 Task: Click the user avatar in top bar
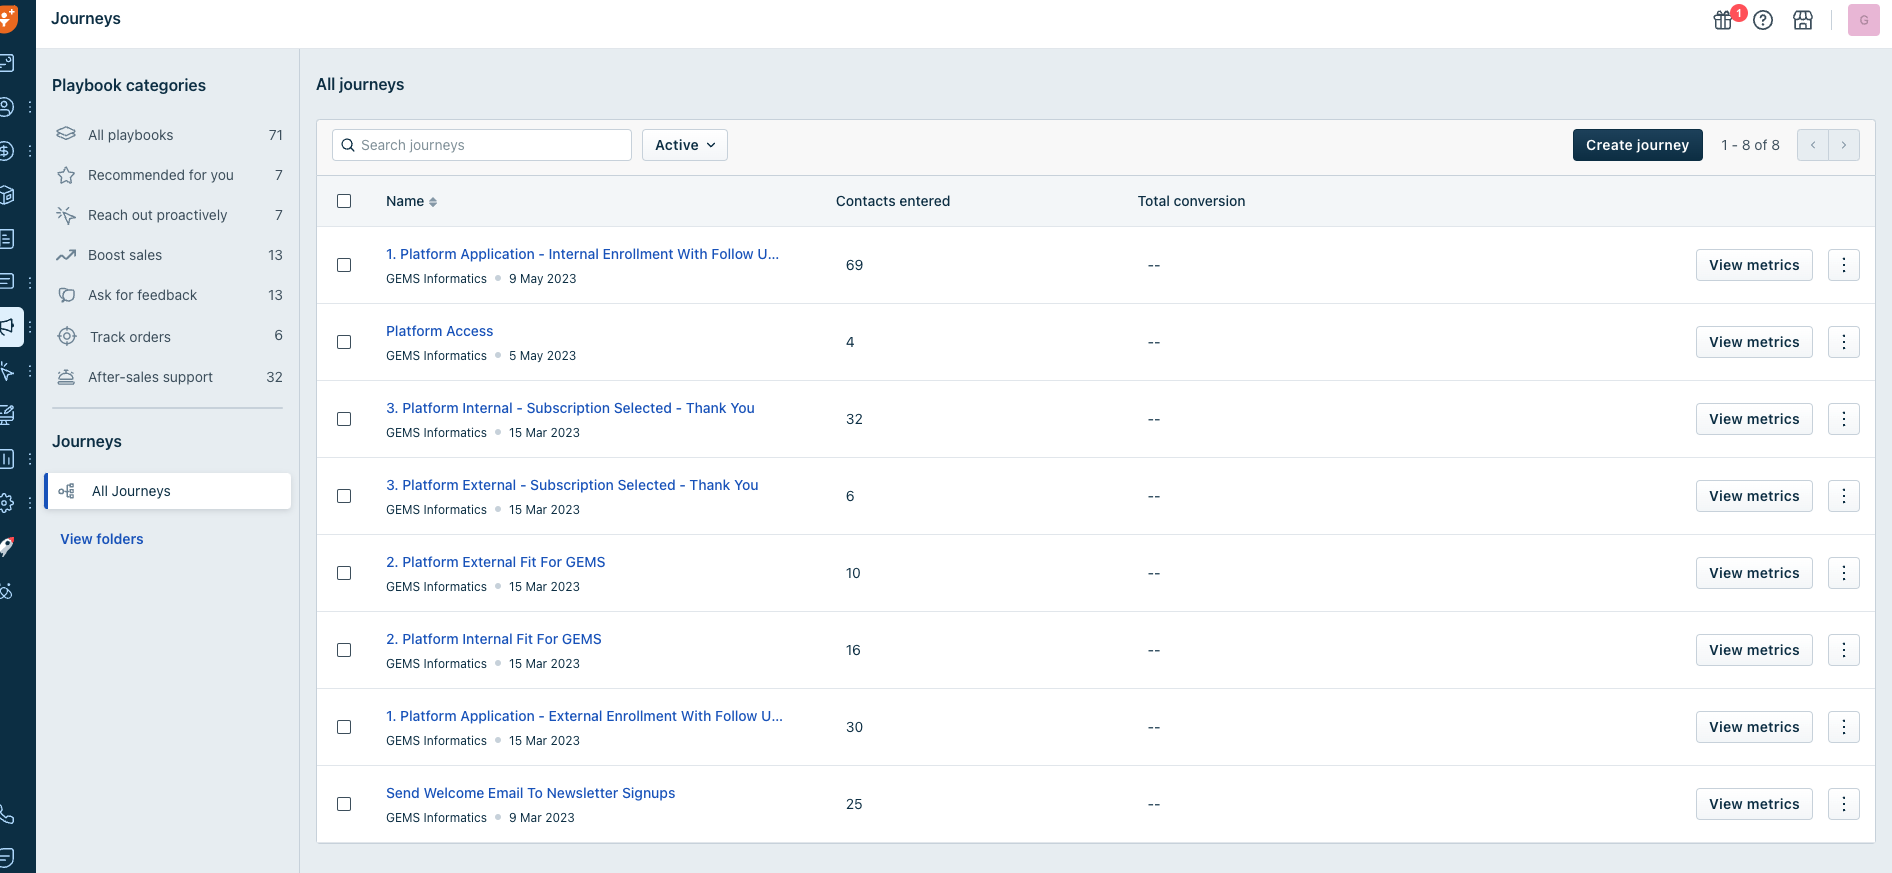click(x=1863, y=20)
